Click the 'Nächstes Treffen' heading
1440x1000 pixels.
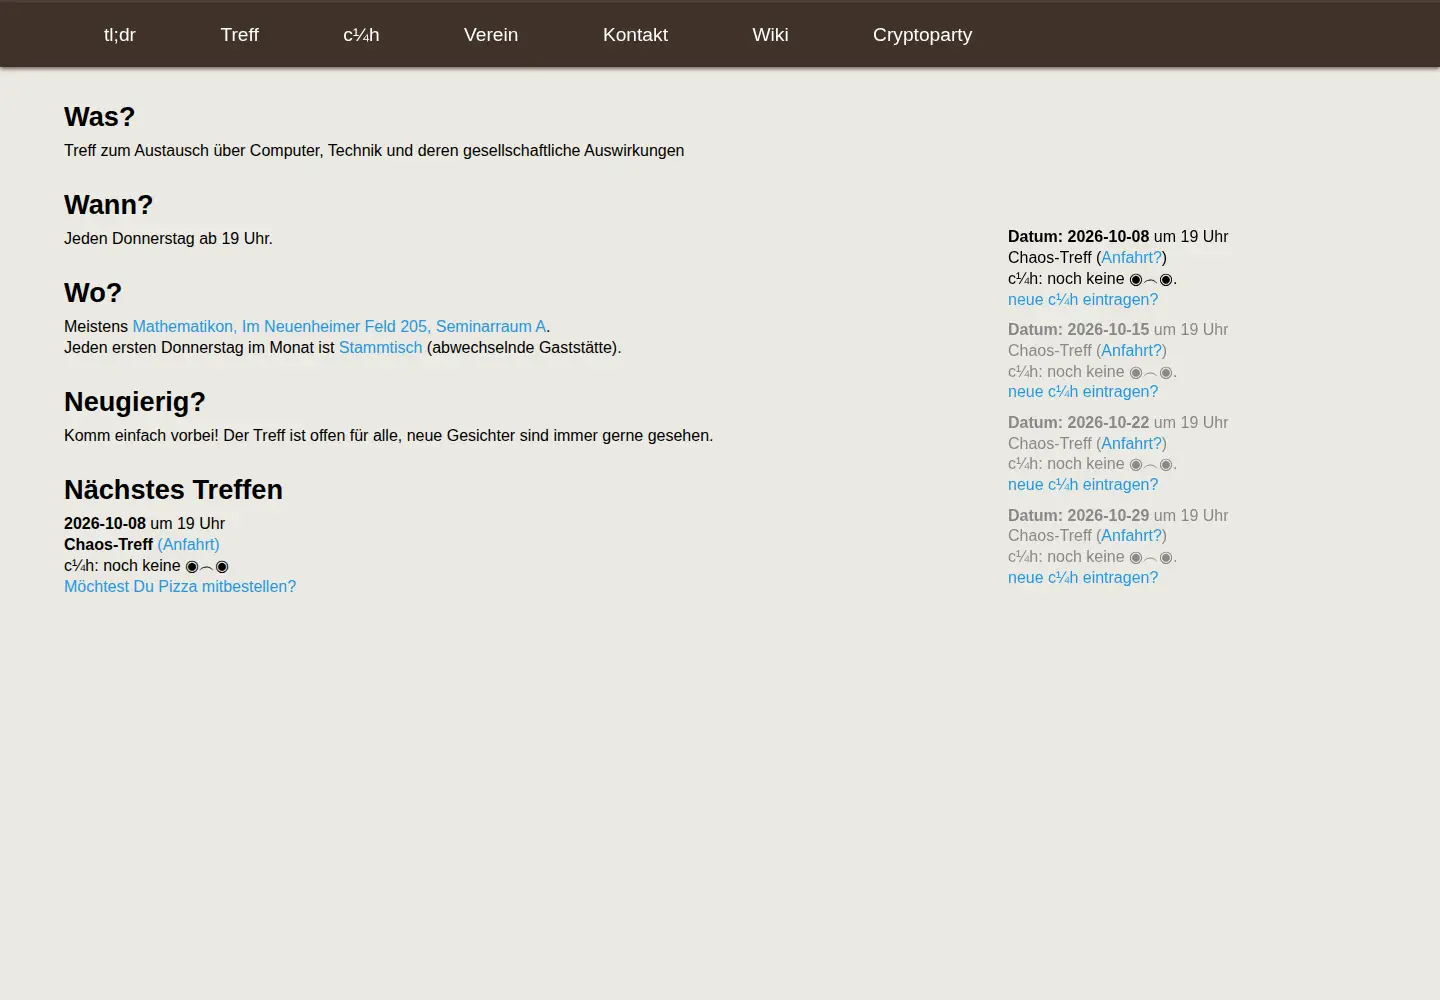click(x=173, y=490)
